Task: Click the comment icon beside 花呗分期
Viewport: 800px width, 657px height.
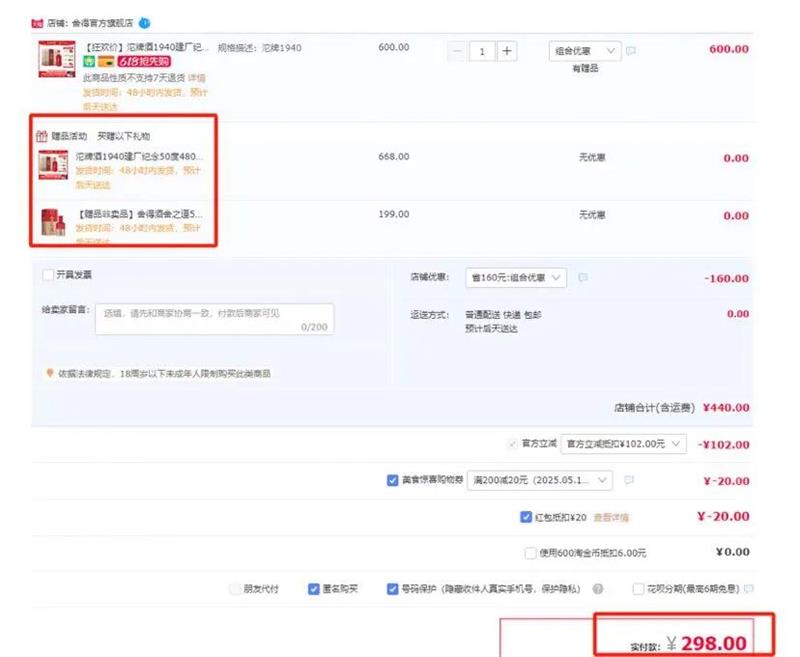Action: point(749,589)
